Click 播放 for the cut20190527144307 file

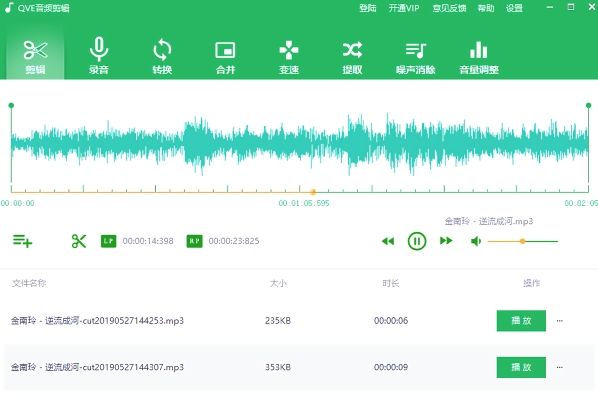(x=521, y=367)
